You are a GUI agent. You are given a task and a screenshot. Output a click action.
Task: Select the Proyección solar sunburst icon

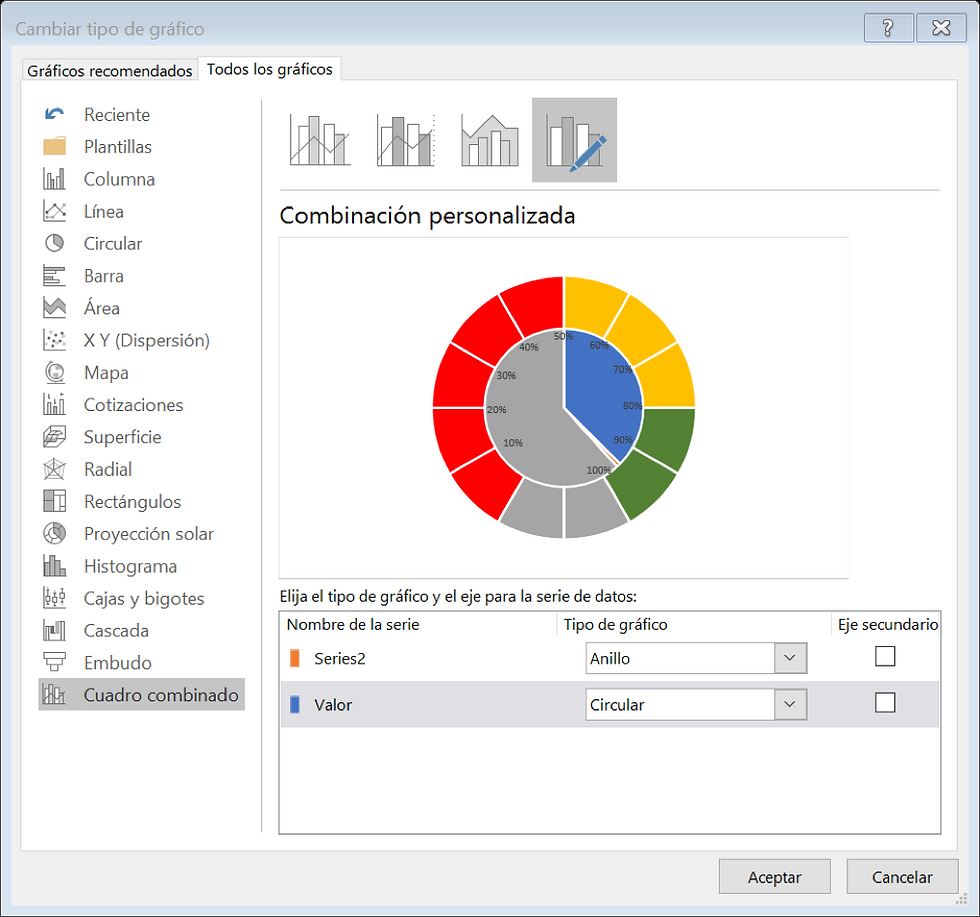click(x=54, y=534)
